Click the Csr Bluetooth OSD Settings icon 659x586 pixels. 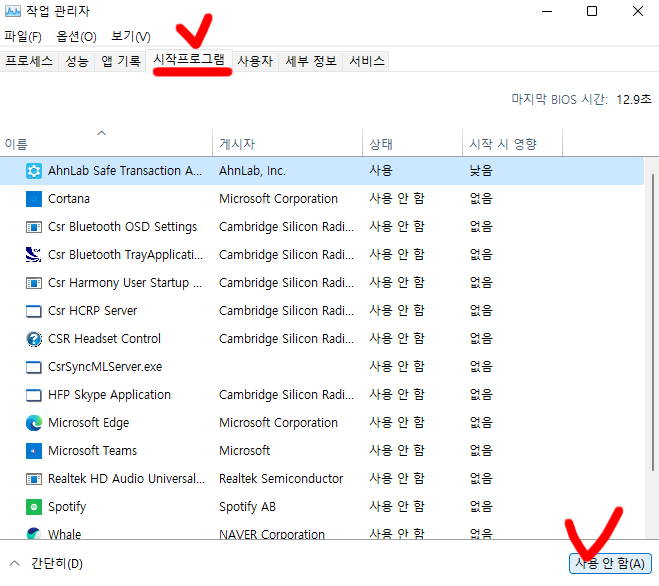(34, 227)
